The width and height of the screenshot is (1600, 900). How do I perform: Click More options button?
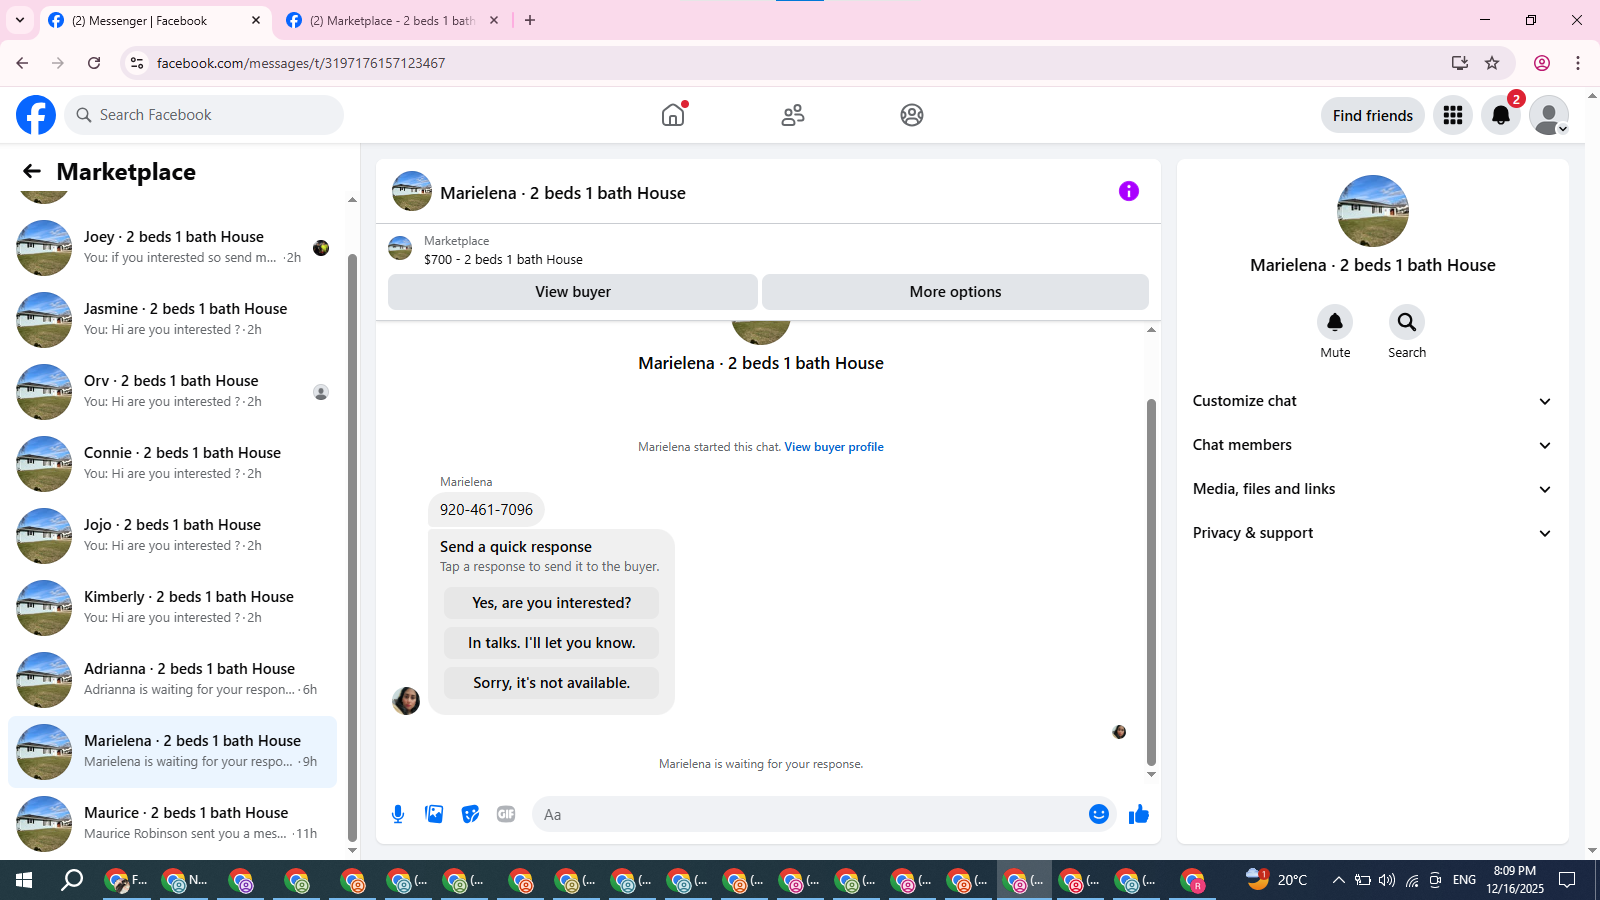pyautogui.click(x=955, y=292)
